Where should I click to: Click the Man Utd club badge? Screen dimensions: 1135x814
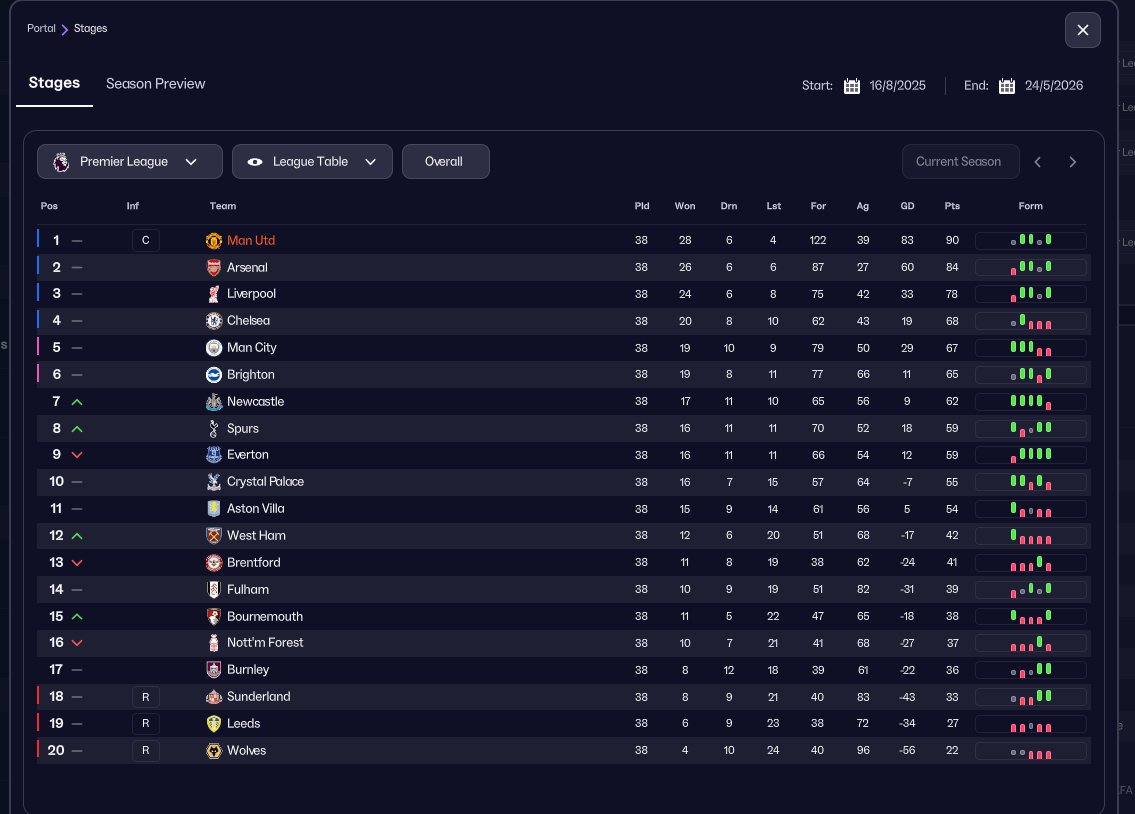point(214,240)
